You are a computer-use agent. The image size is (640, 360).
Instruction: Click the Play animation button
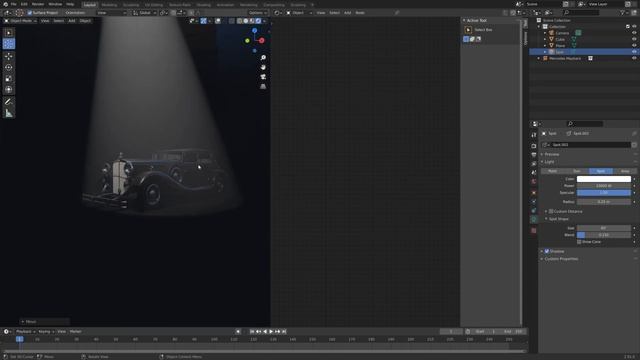pos(271,331)
